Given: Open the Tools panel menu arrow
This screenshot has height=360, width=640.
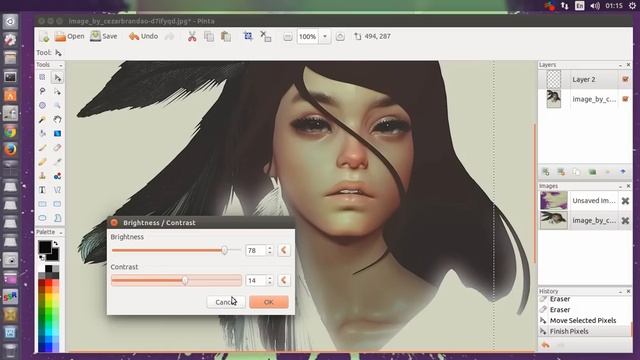Looking at the screenshot, I should click(61, 65).
